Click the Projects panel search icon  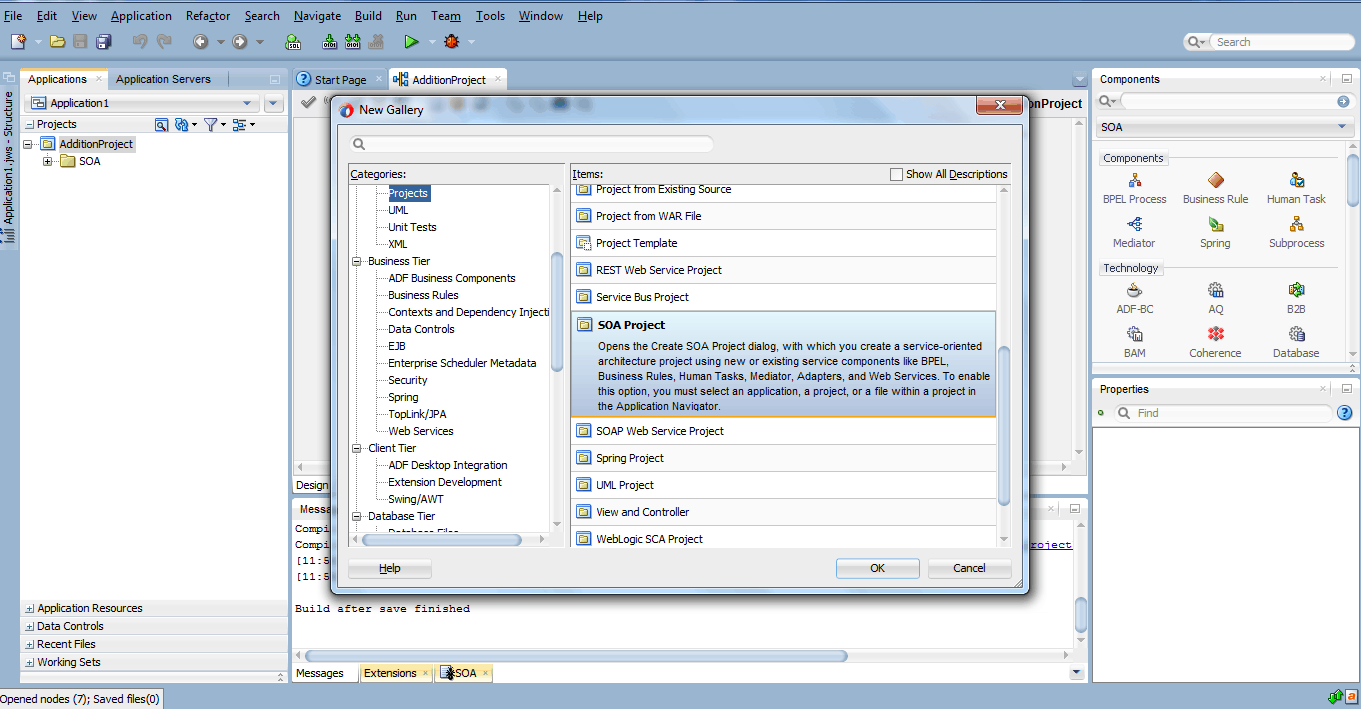tap(161, 124)
